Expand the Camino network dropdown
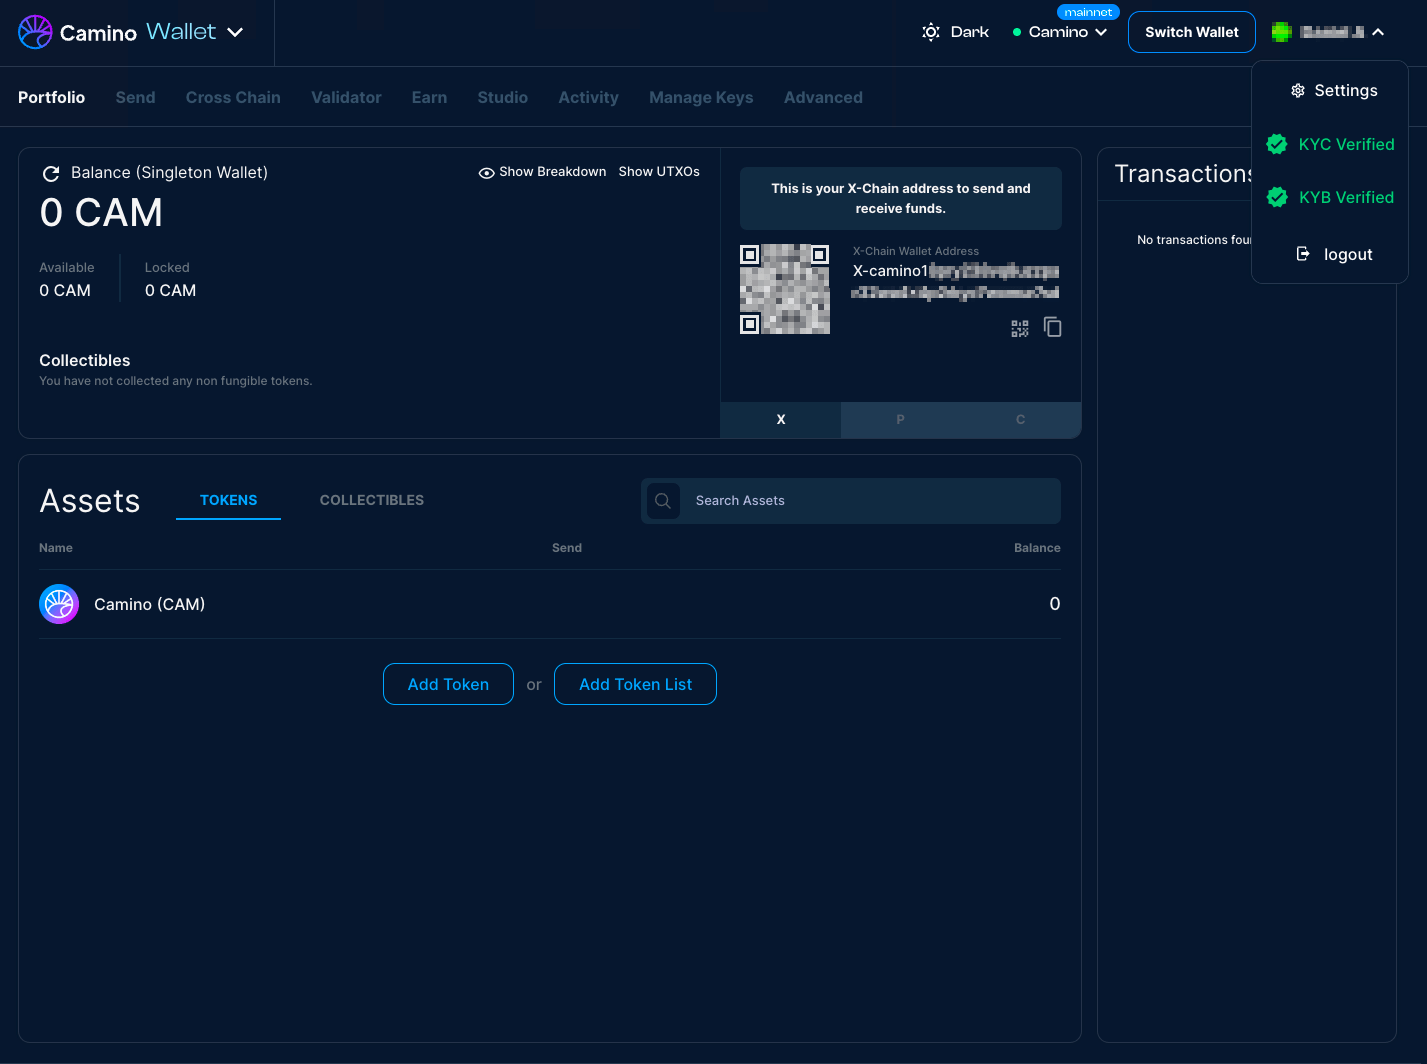 pyautogui.click(x=1066, y=32)
